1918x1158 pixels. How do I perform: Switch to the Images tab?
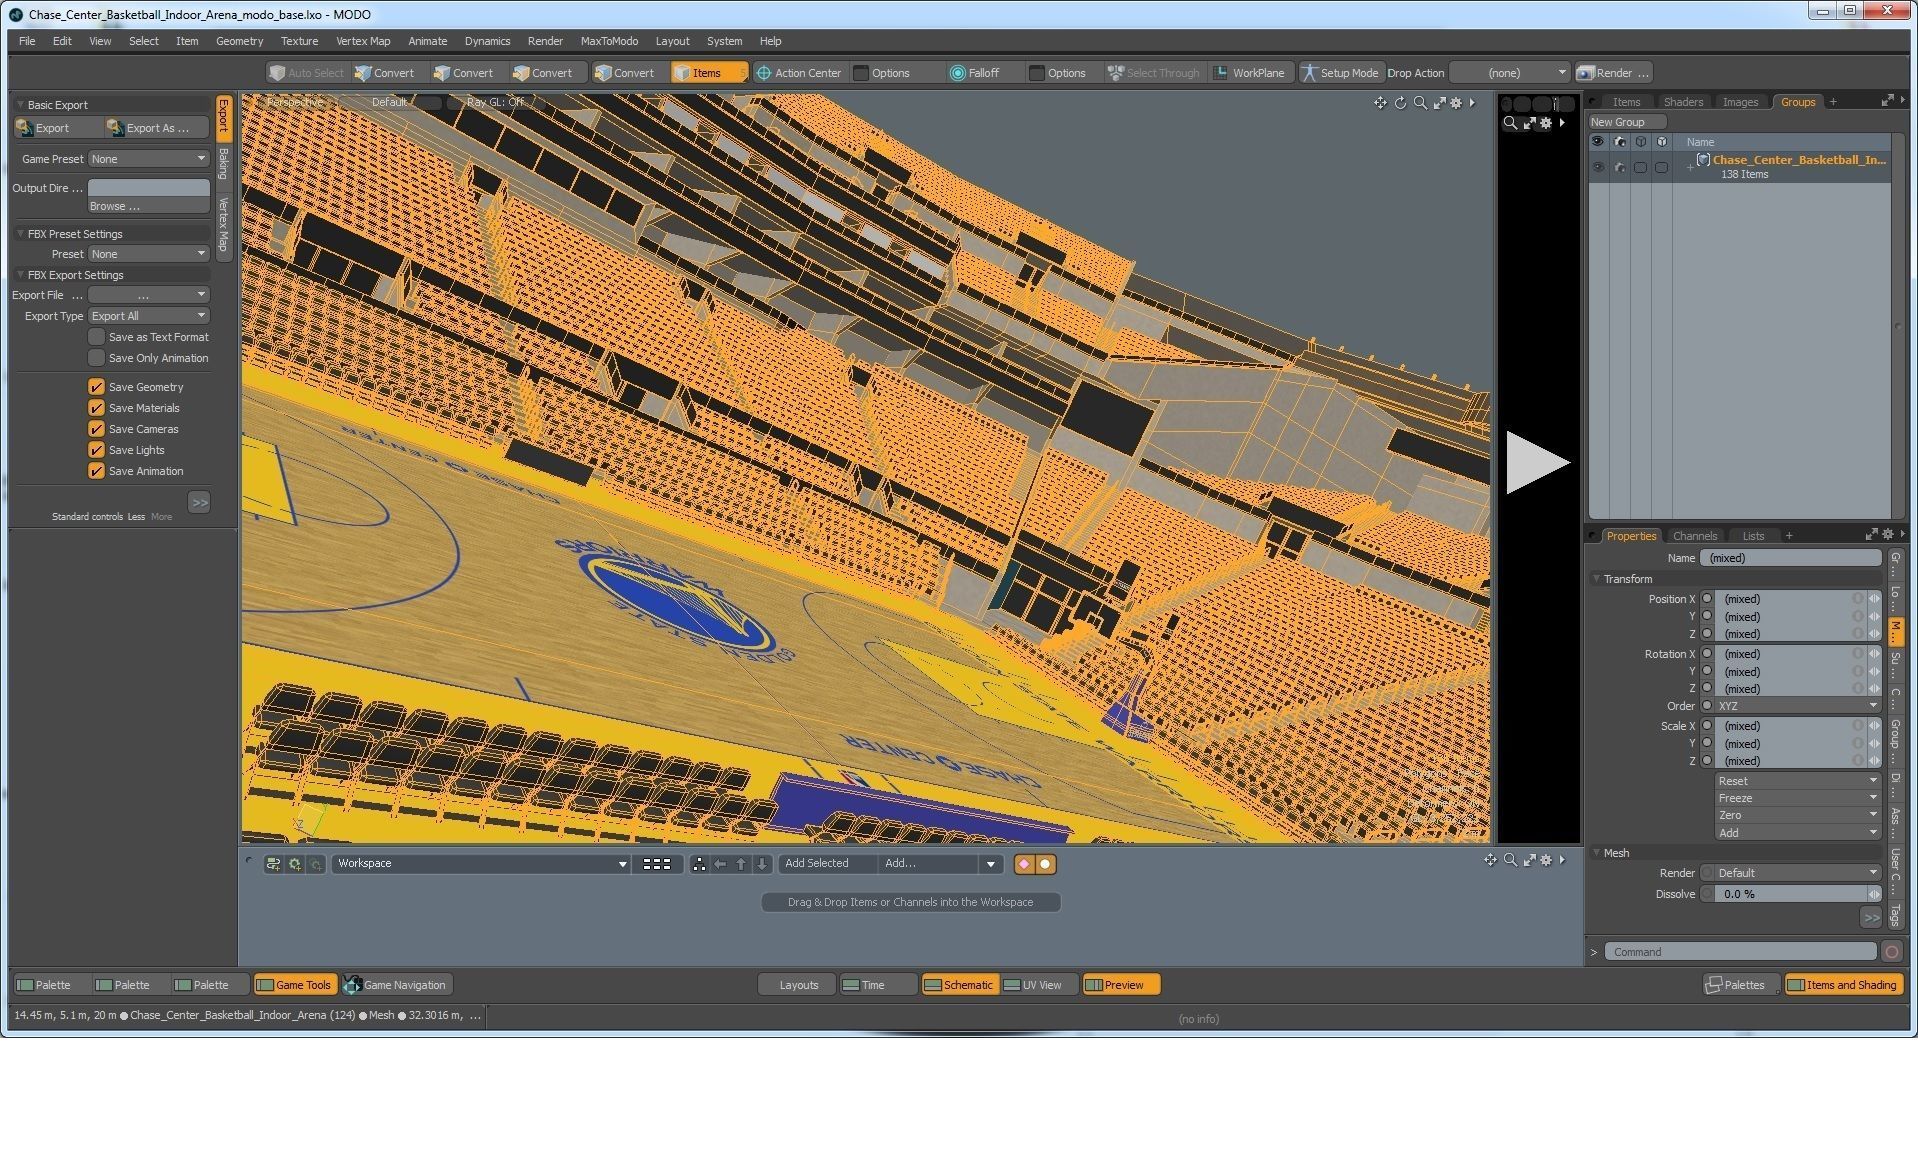[1740, 102]
